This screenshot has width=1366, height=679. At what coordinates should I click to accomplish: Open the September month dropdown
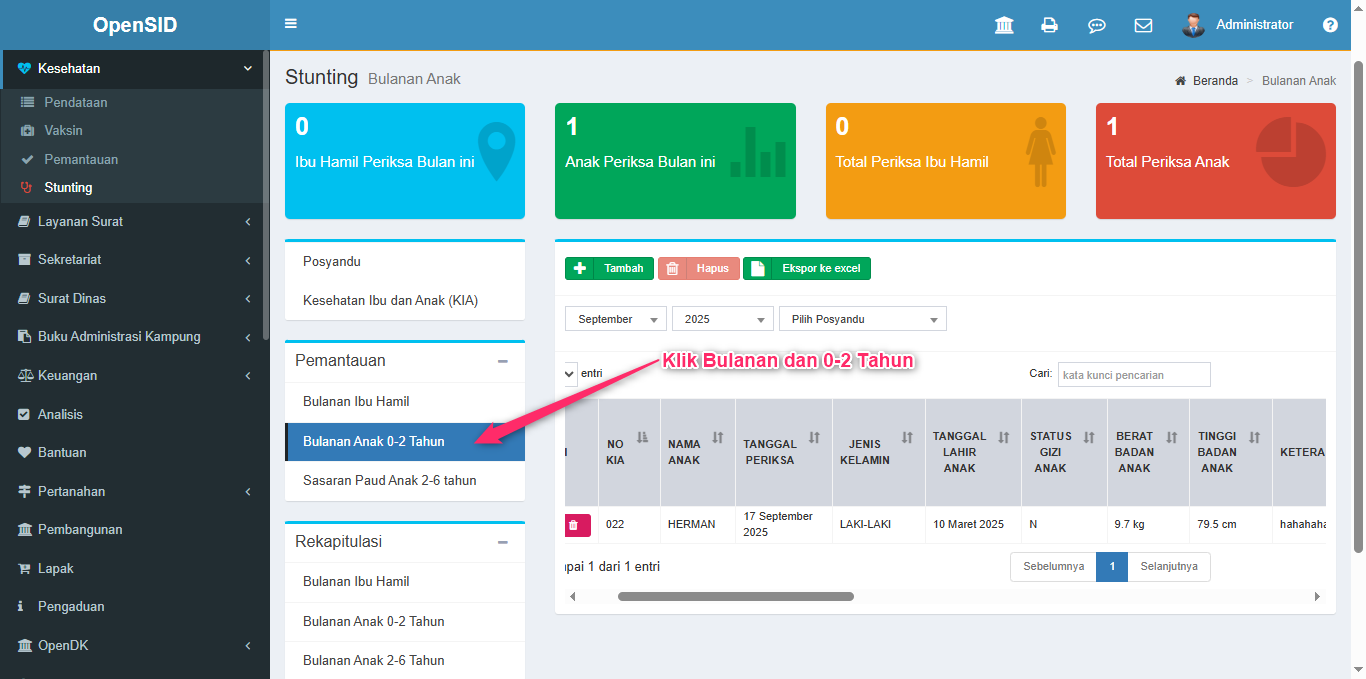click(x=615, y=319)
